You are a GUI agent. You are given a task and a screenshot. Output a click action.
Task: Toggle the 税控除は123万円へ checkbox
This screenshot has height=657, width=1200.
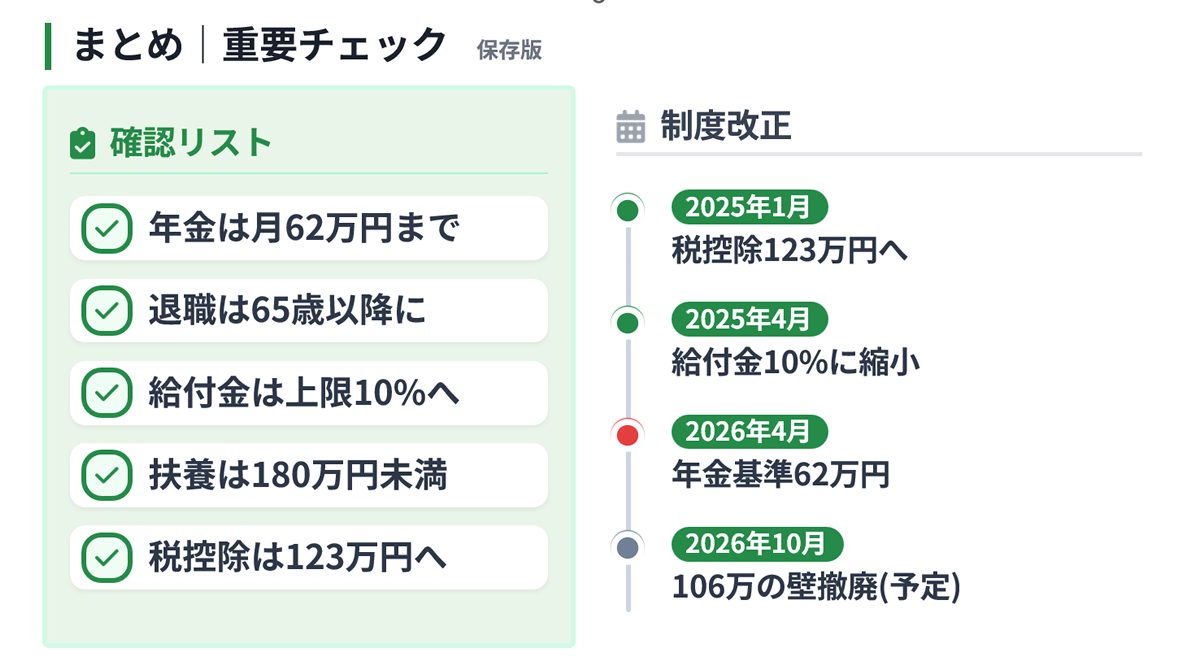(107, 557)
